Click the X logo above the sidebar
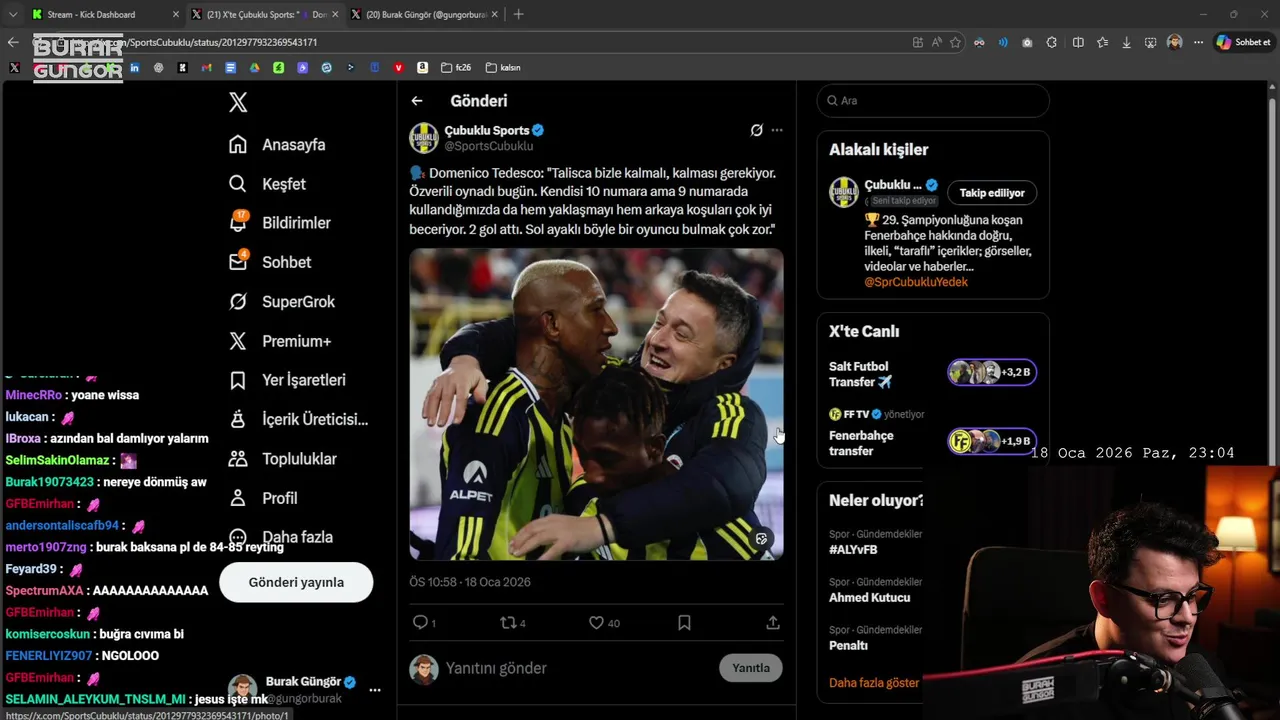The height and width of the screenshot is (720, 1280). [238, 102]
